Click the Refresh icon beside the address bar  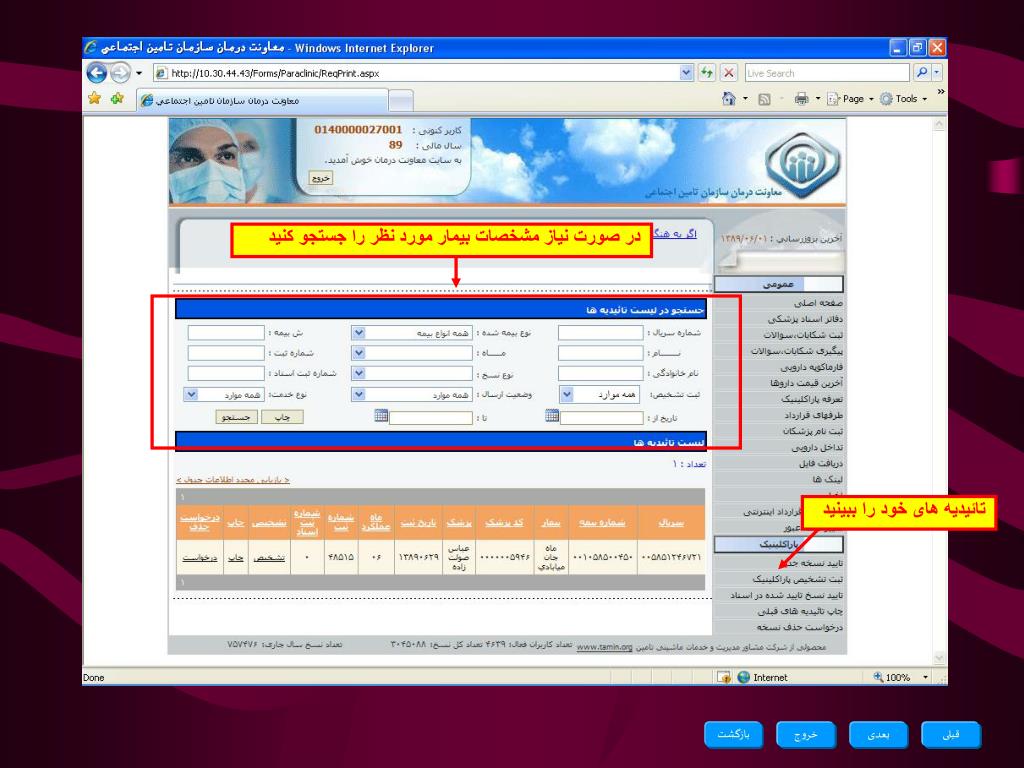pos(707,72)
